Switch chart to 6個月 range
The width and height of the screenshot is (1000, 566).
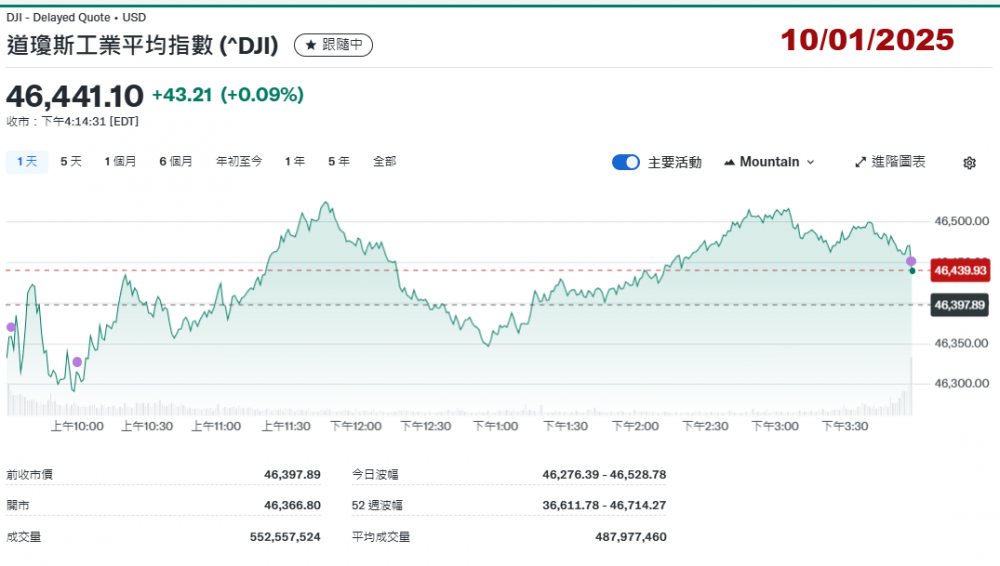pyautogui.click(x=175, y=161)
